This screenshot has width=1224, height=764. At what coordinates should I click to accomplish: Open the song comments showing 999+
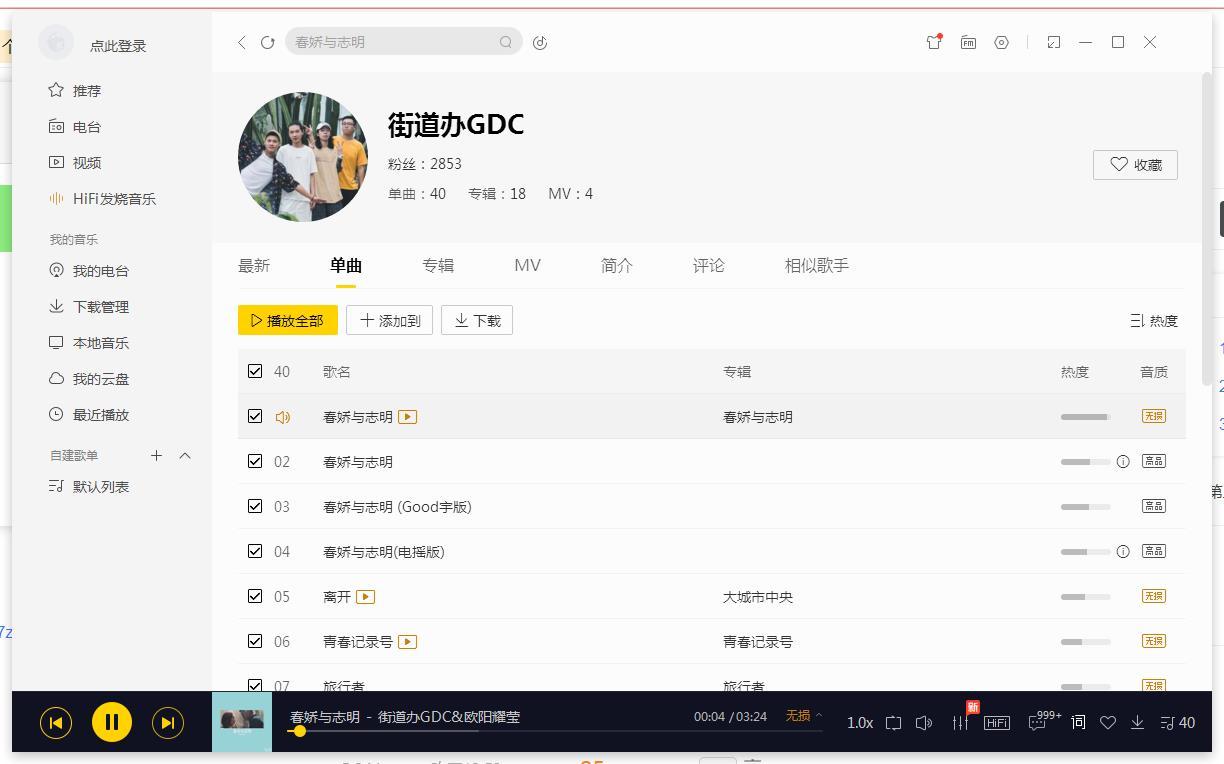pos(1038,722)
